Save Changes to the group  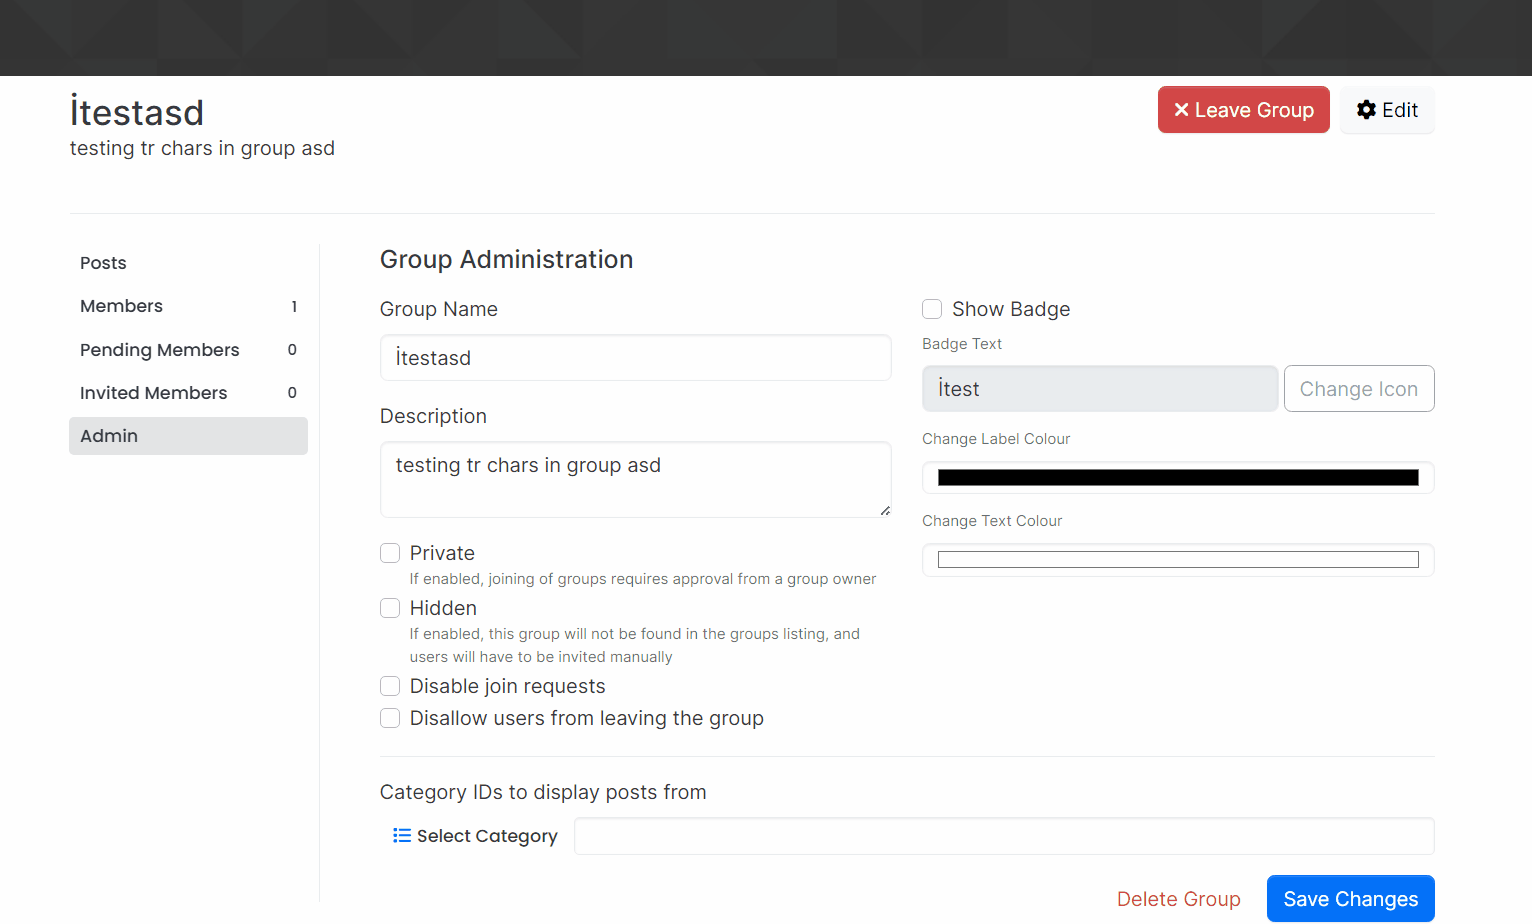tap(1350, 899)
